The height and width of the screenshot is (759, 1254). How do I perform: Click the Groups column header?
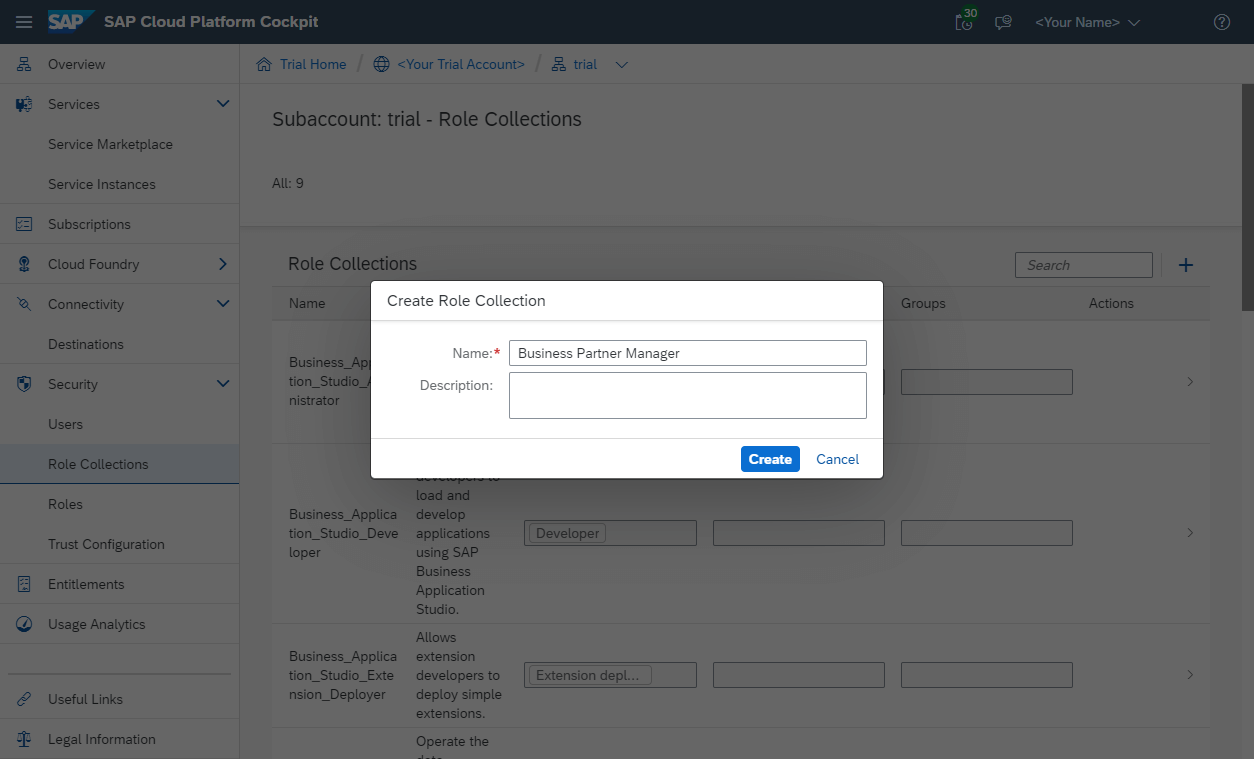[923, 303]
